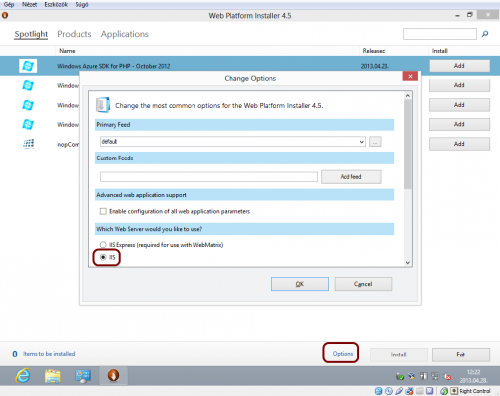
Task: Click the network tray icon
Action: point(435,376)
